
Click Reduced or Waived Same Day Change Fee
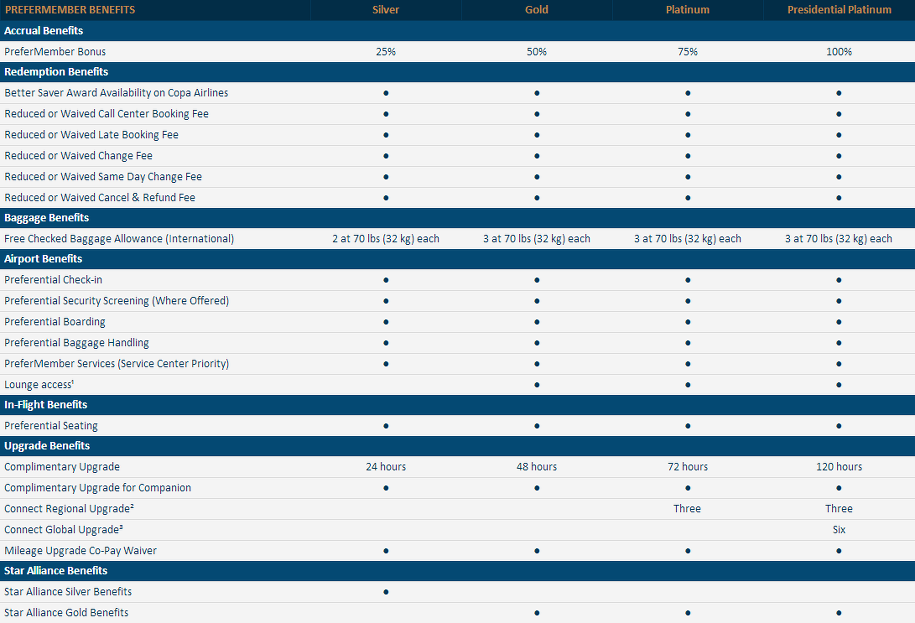point(103,177)
